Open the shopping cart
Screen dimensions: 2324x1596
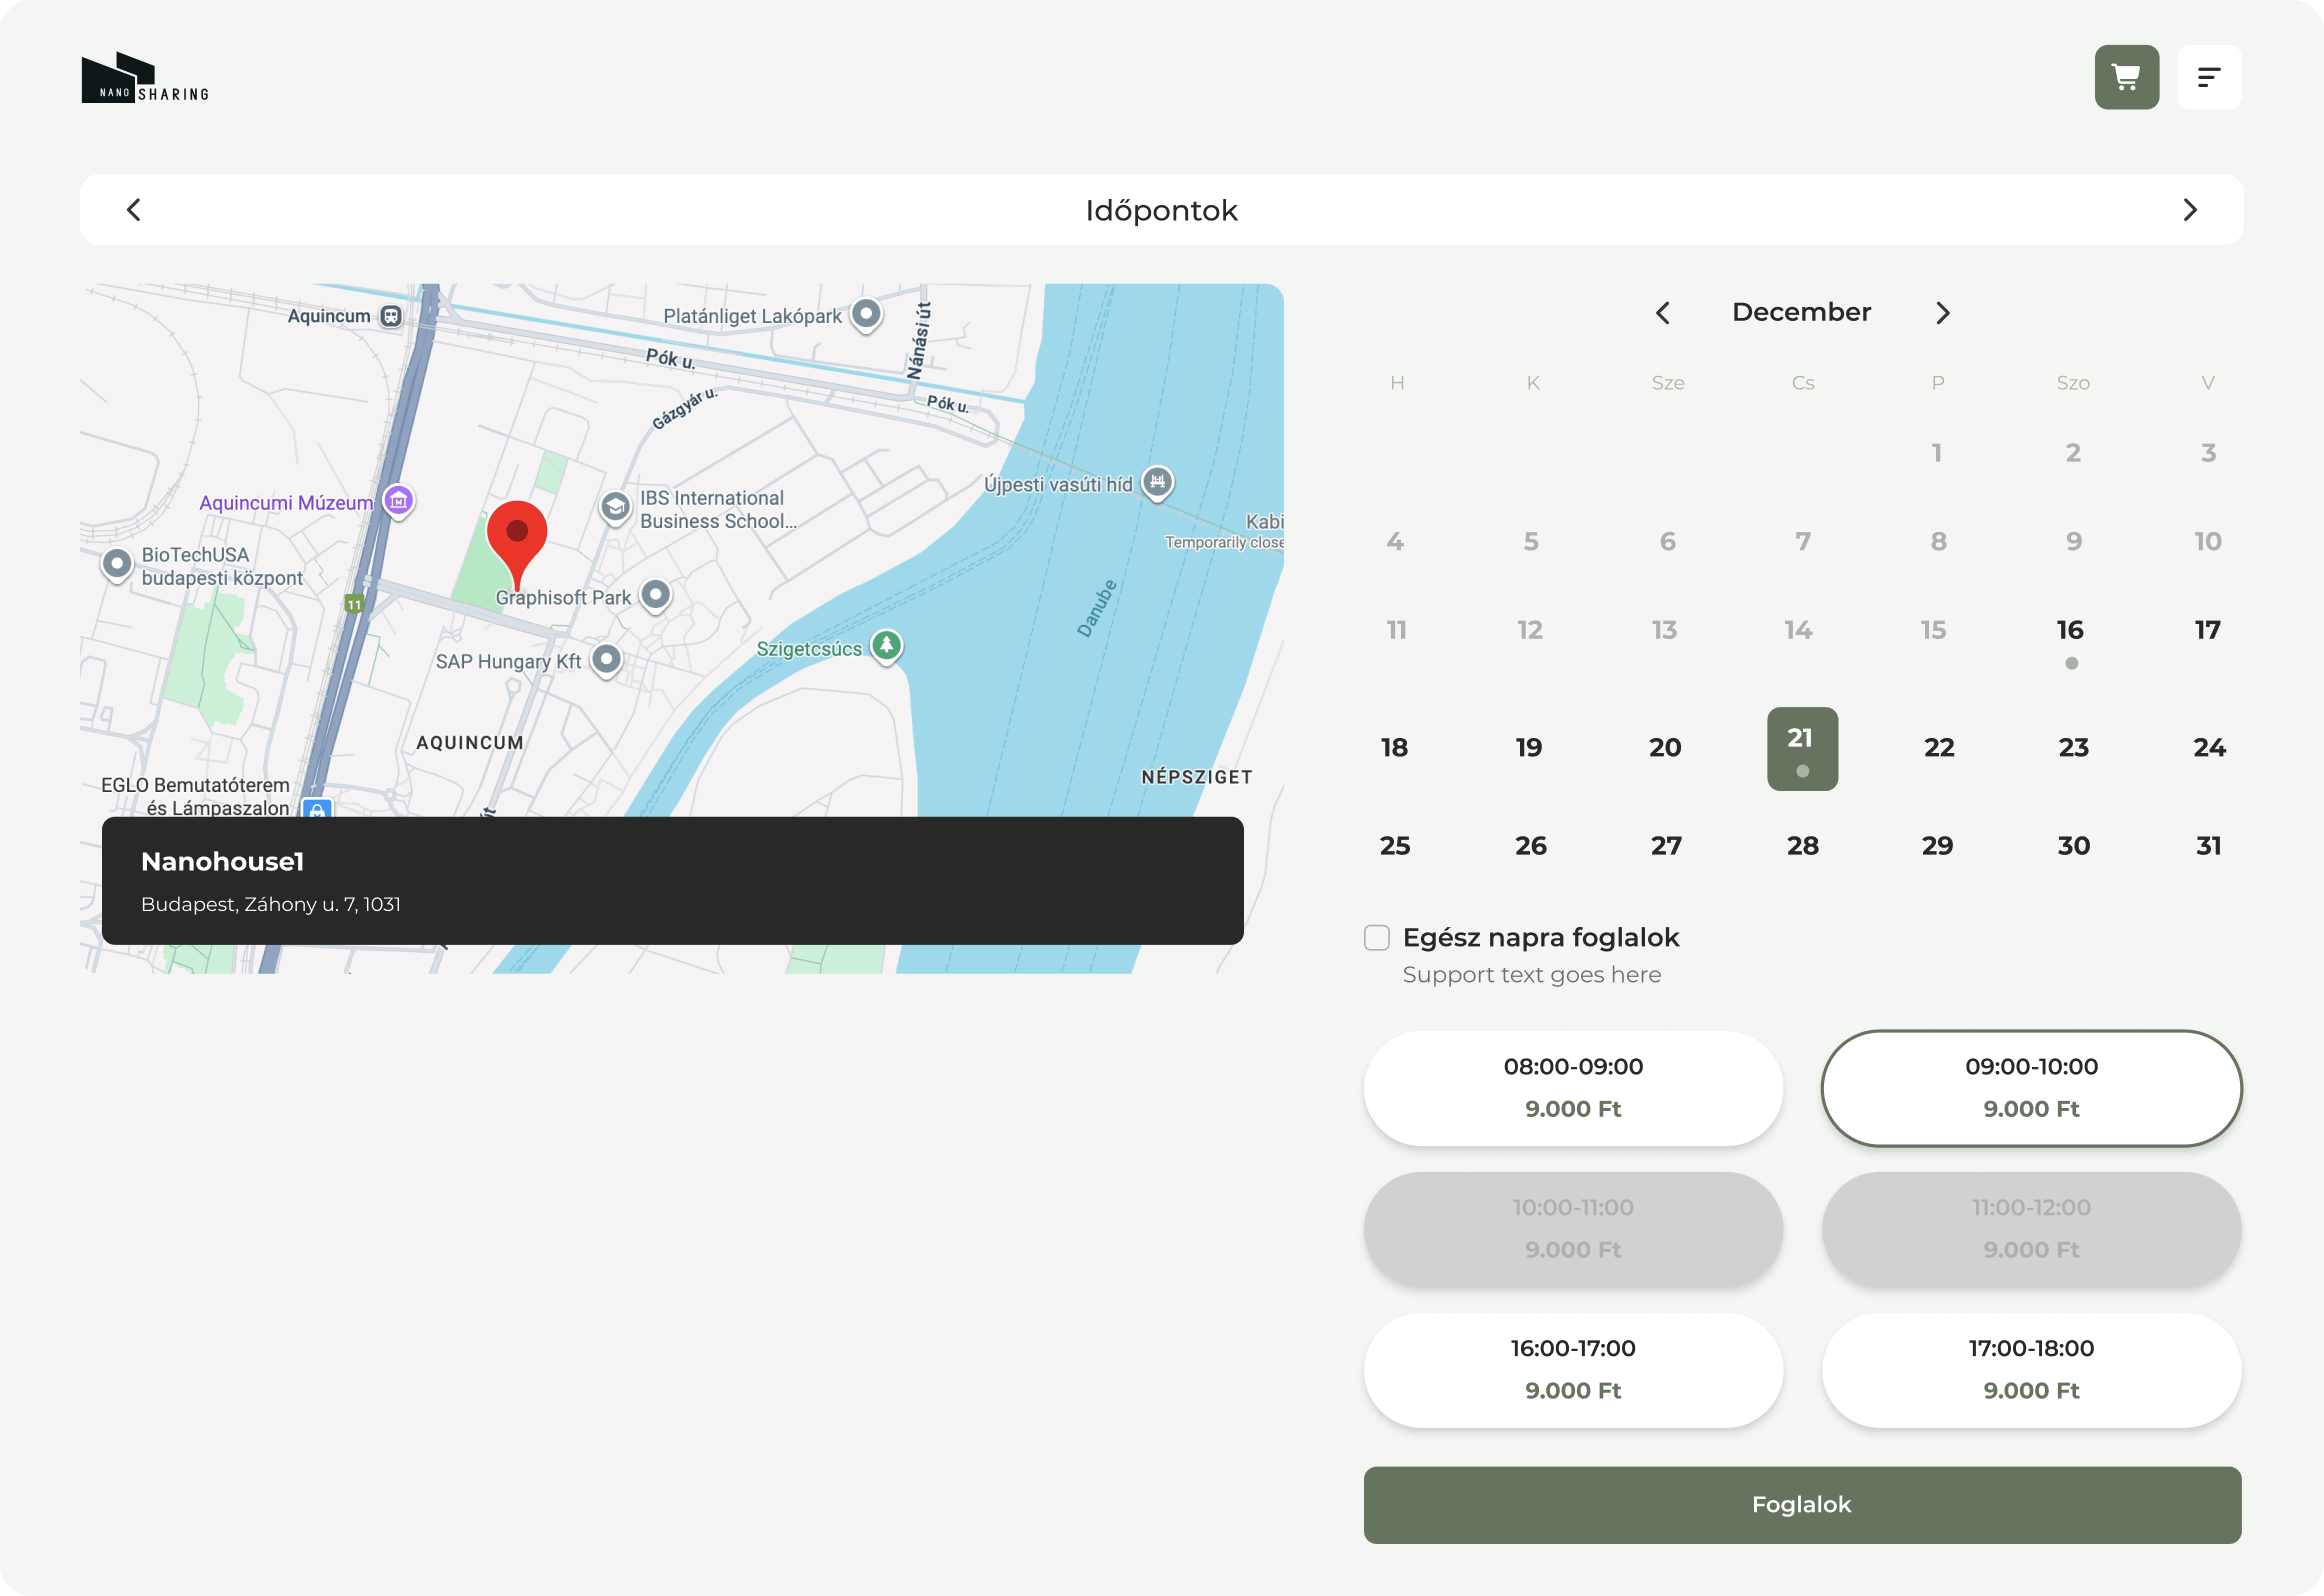coord(2126,77)
